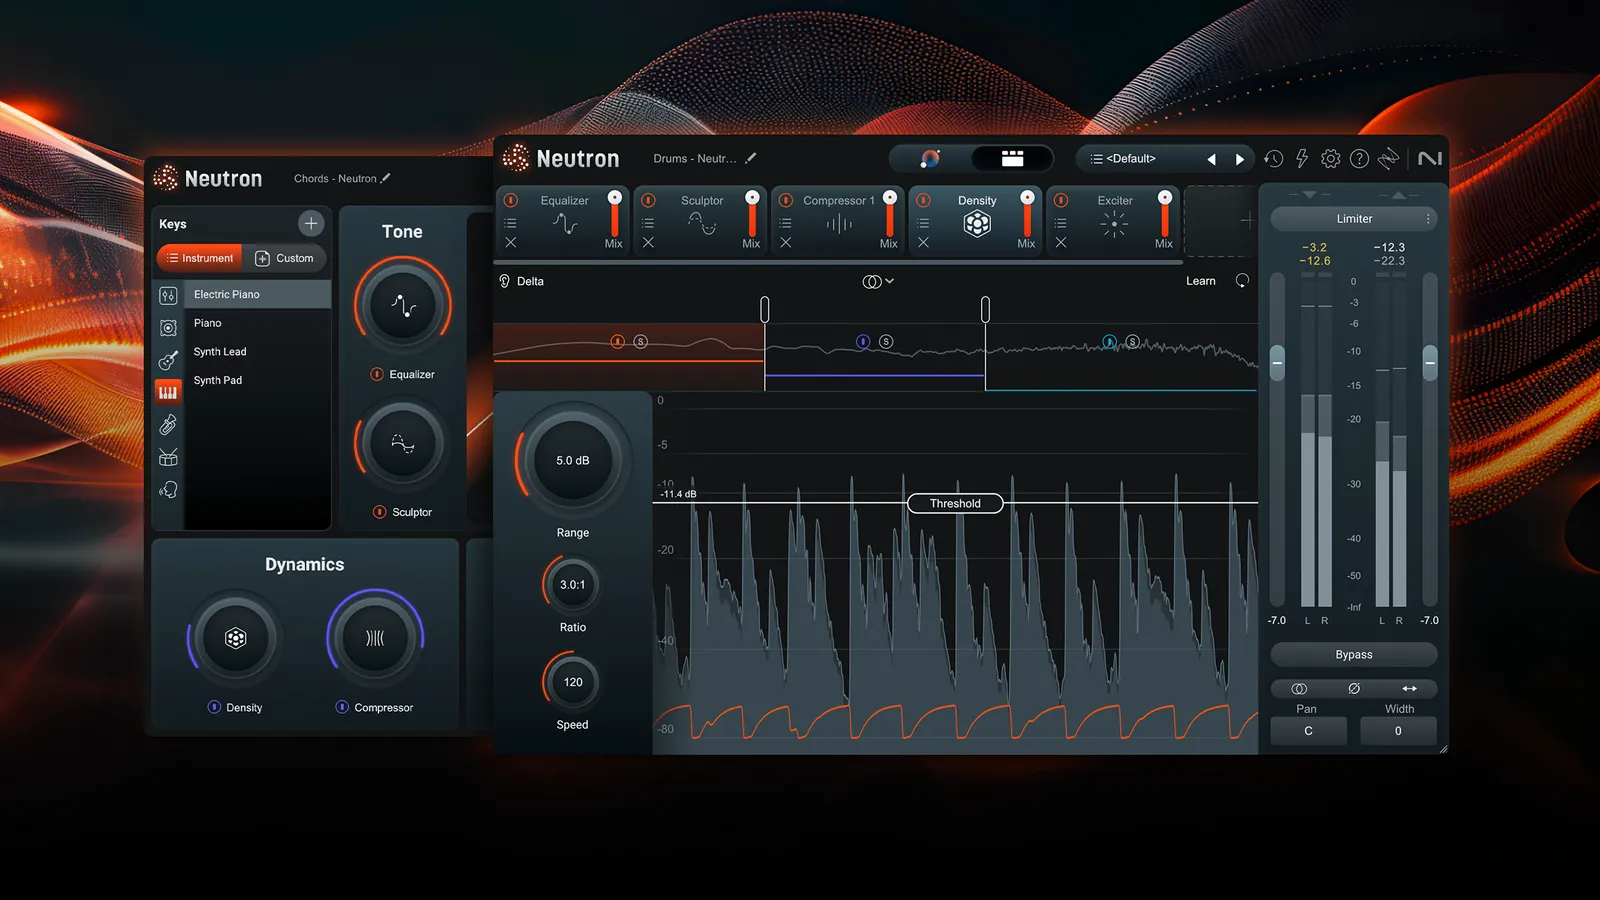1600x900 pixels.
Task: Open settings gear in Drums Neutron window
Action: tap(1330, 158)
